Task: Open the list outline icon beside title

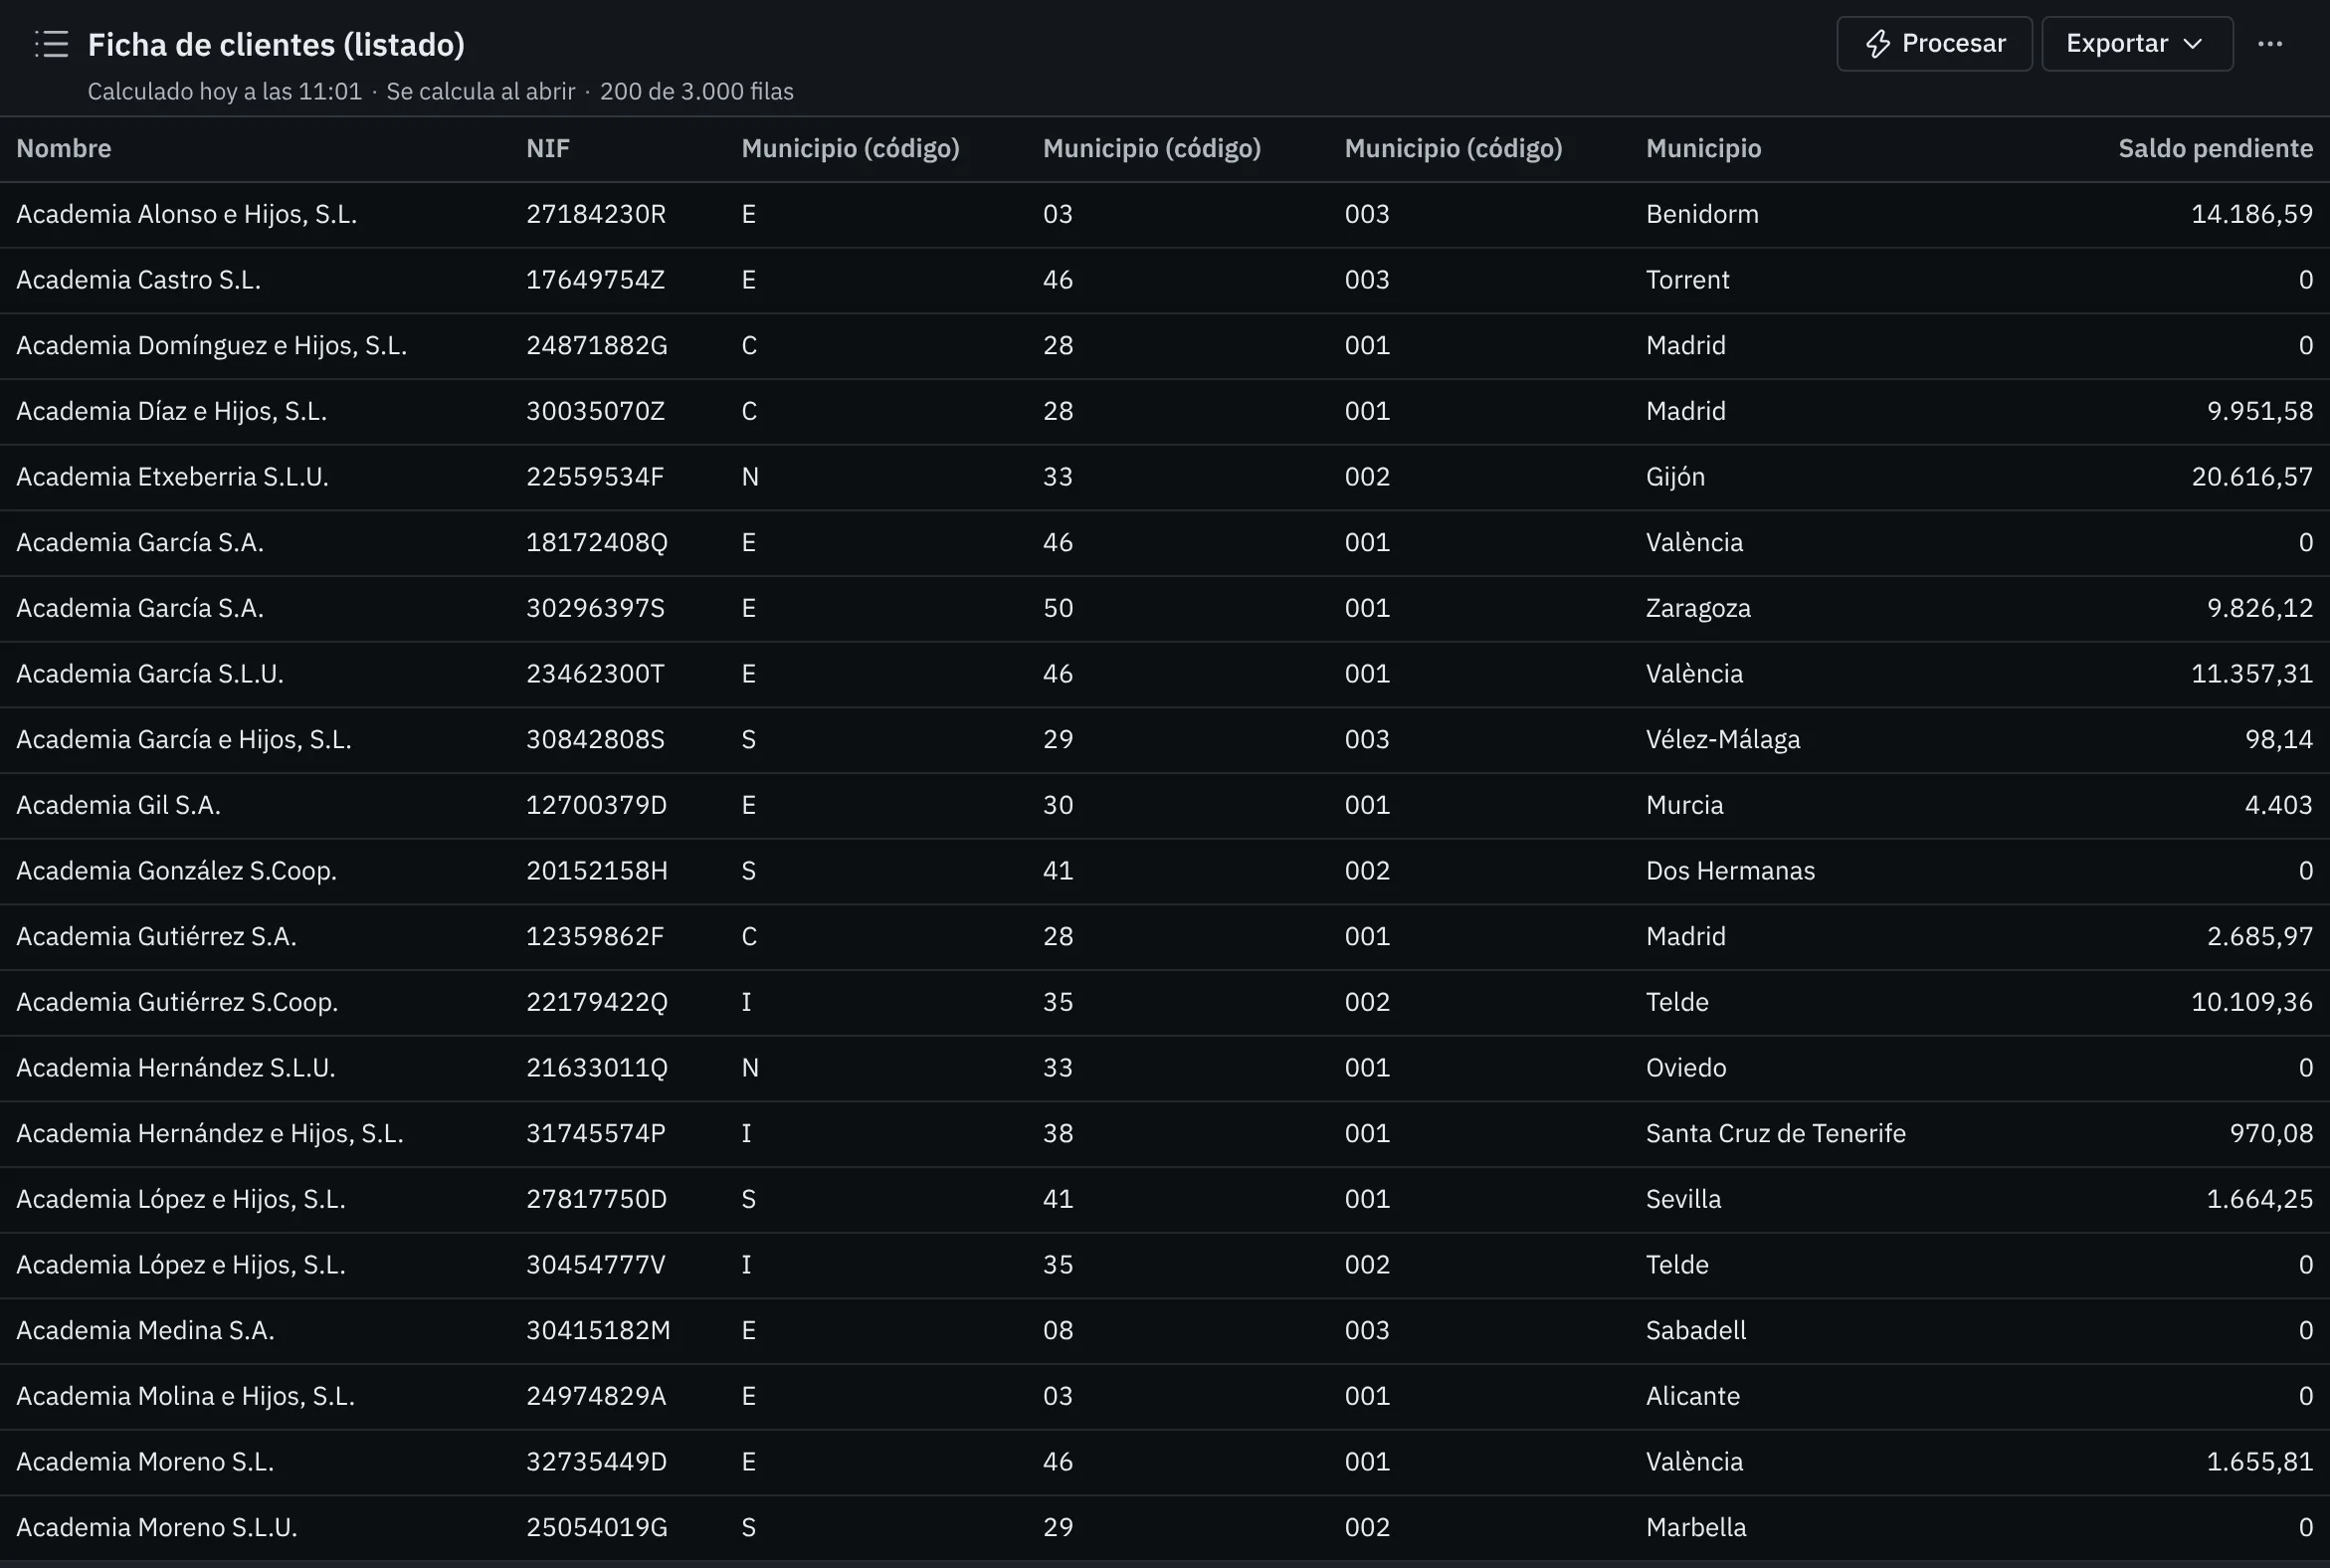Action: 51,44
